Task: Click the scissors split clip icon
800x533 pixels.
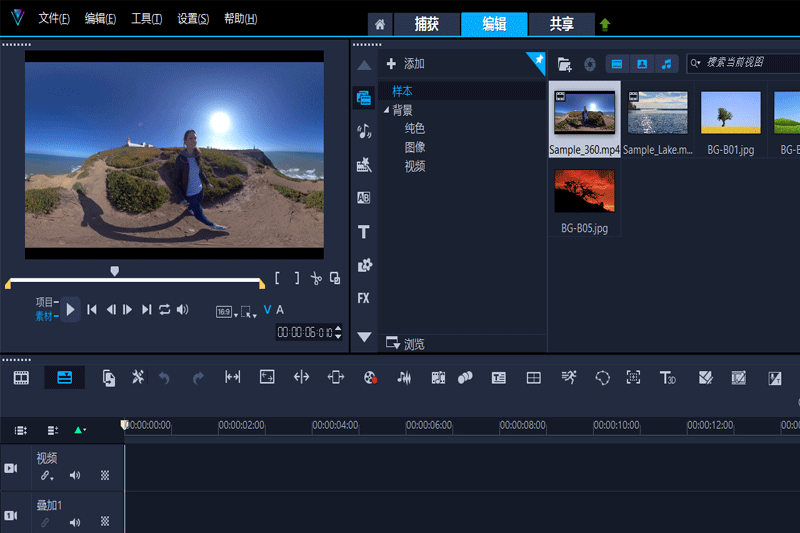Action: (x=316, y=279)
